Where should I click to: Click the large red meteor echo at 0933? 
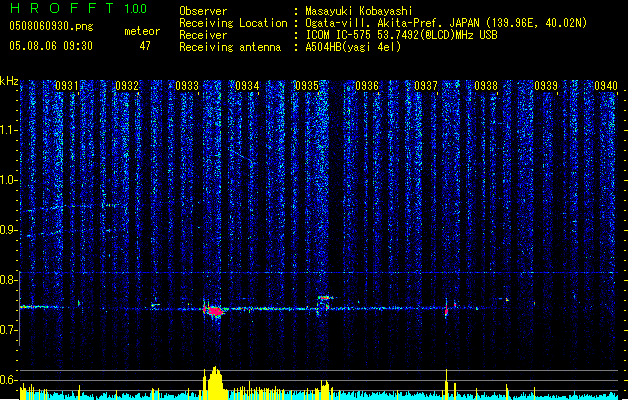214,311
